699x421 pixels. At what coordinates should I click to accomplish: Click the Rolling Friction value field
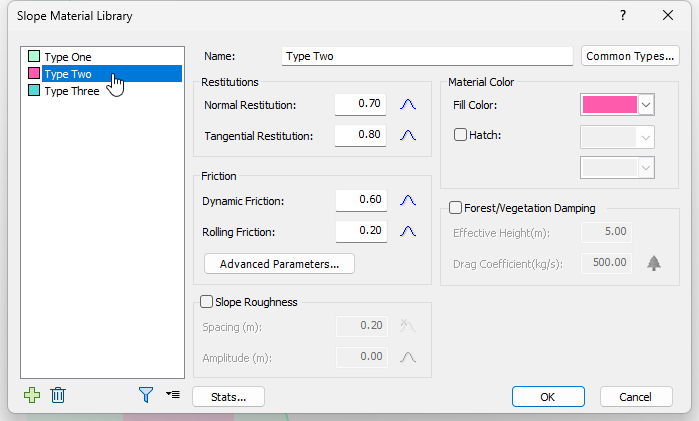pyautogui.click(x=361, y=231)
